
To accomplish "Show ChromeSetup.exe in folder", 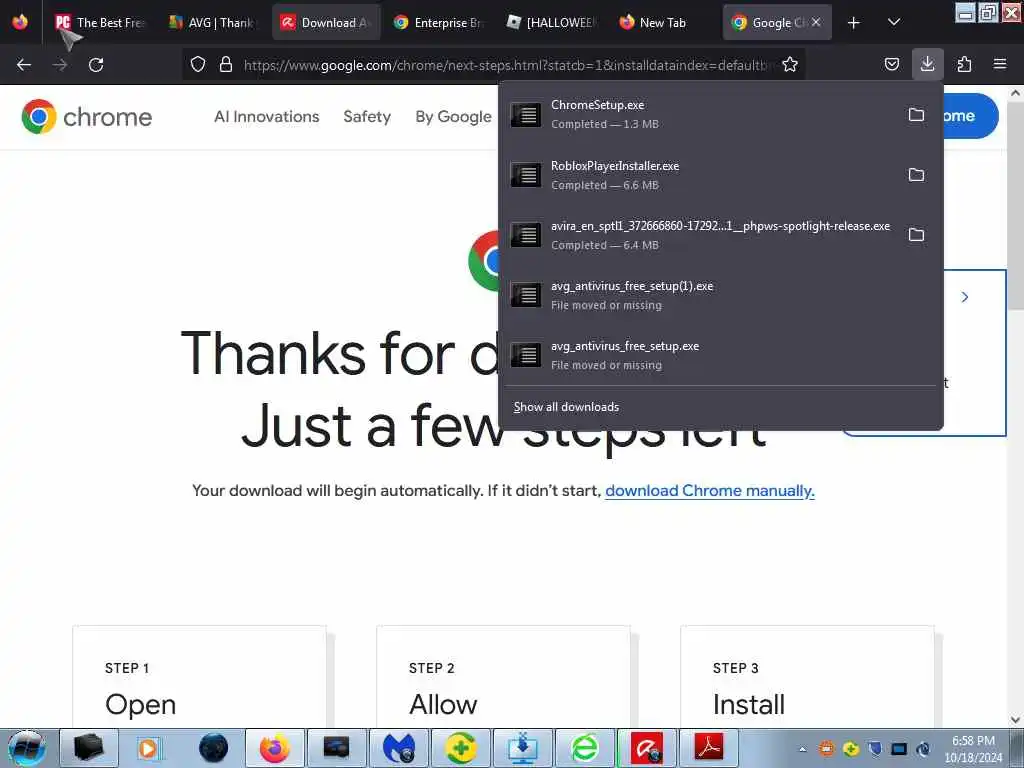I will (x=916, y=115).
